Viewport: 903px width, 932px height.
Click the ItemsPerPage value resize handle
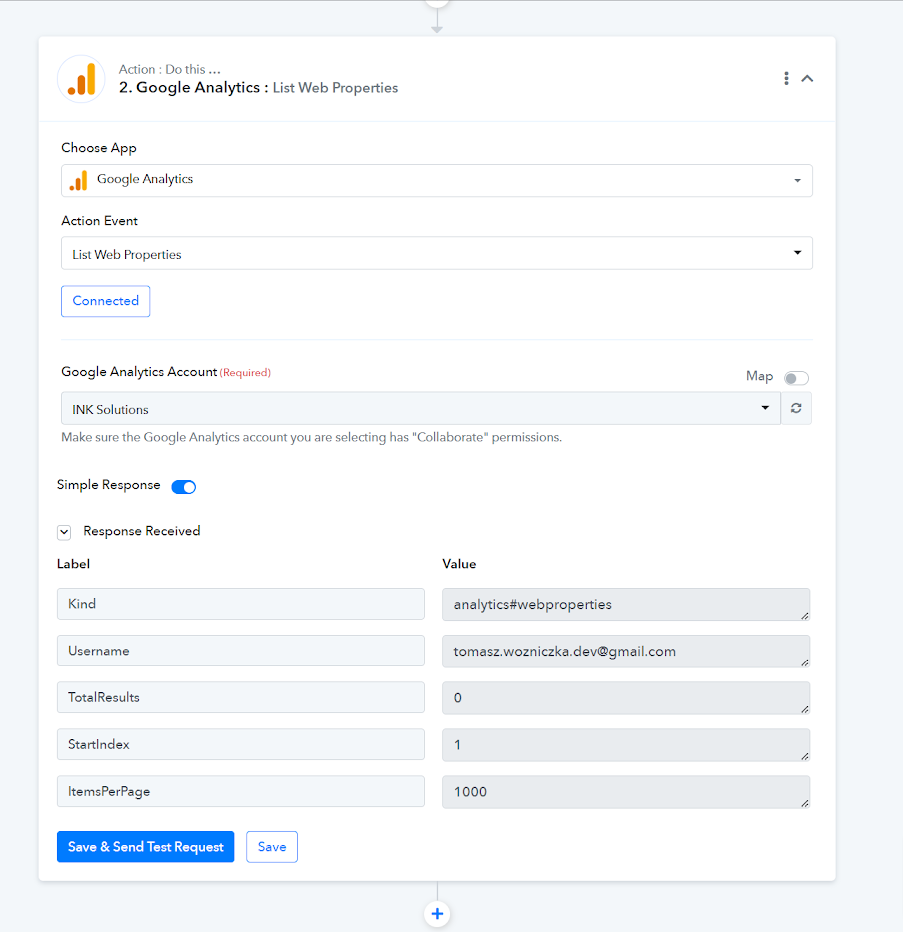(804, 803)
